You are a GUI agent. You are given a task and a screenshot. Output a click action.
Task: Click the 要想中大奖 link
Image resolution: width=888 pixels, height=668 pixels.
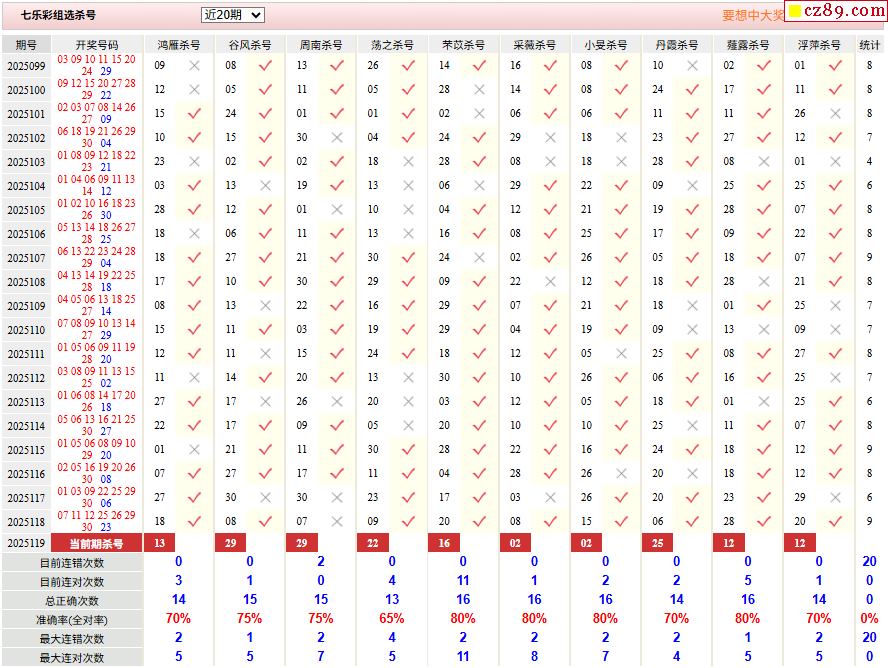(753, 16)
